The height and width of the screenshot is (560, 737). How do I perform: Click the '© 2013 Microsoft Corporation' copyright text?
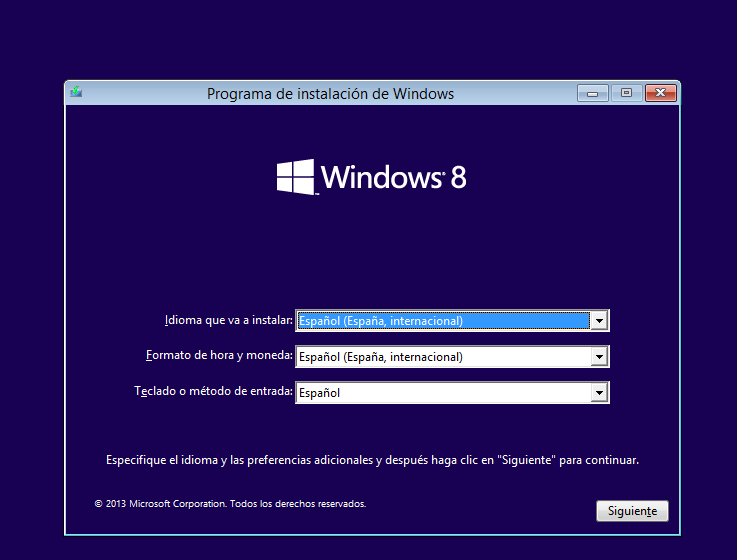tap(230, 504)
